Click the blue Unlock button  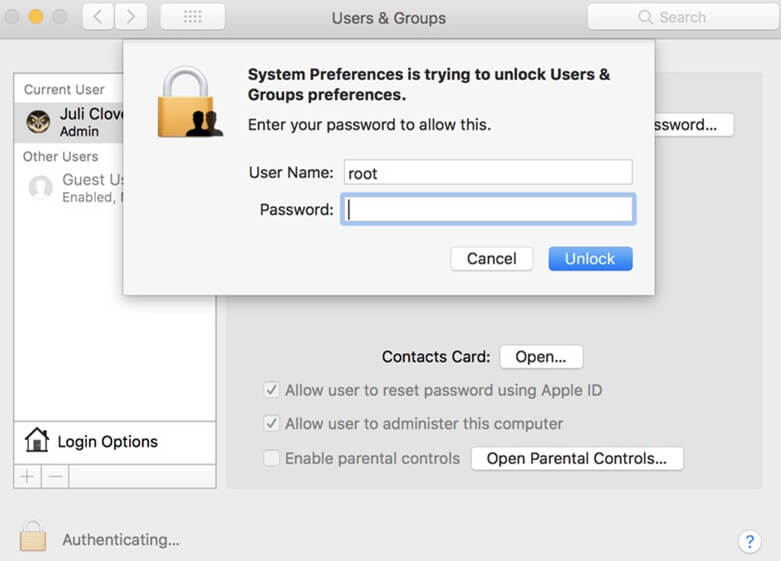590,259
